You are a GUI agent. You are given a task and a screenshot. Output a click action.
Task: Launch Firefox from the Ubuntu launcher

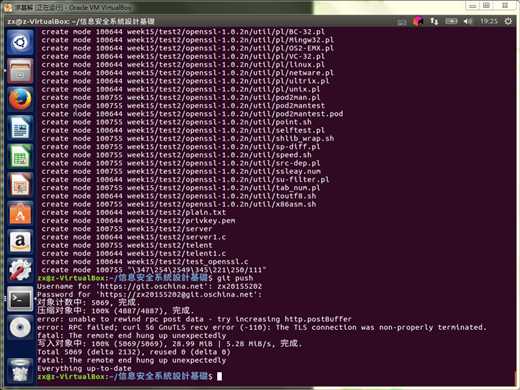[x=20, y=99]
